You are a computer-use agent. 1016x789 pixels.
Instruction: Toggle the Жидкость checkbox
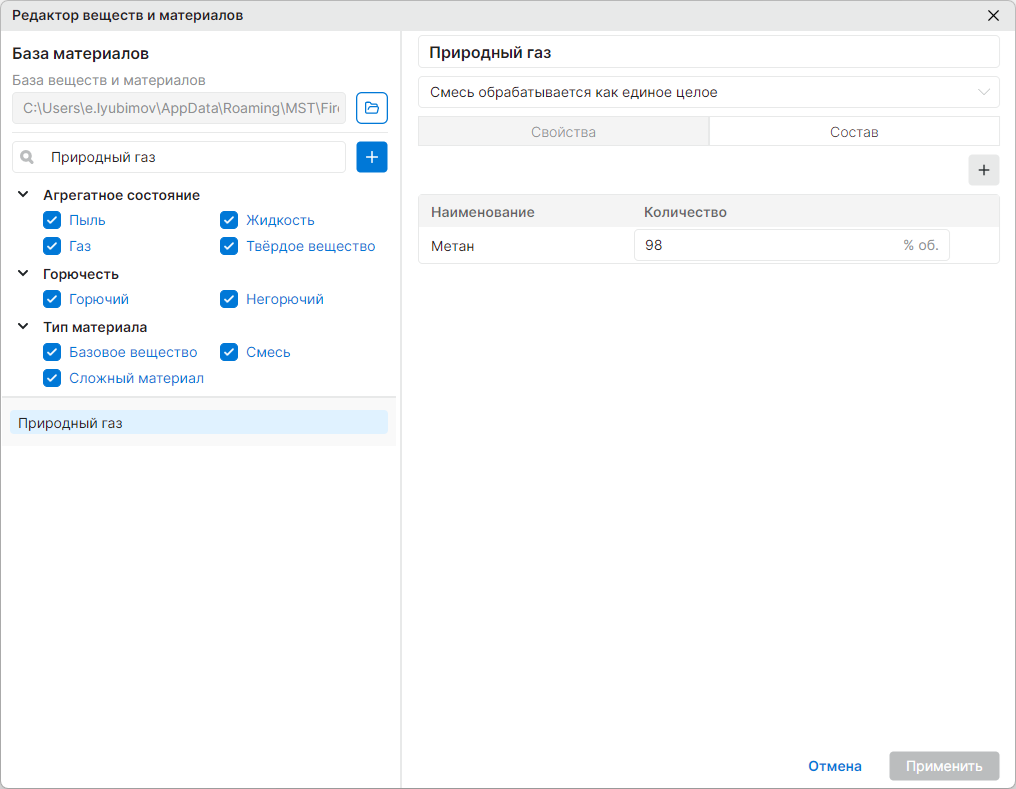229,220
